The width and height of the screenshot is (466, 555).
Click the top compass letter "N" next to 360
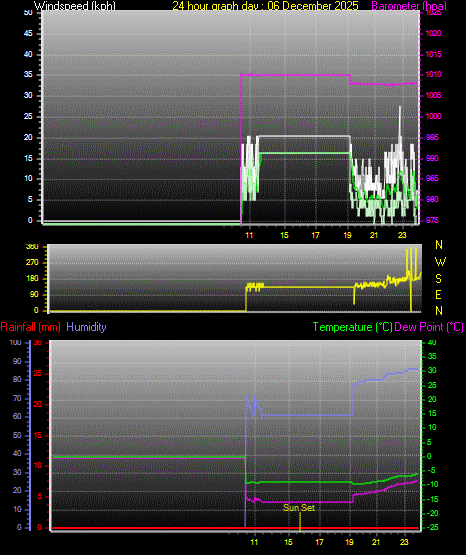439,245
